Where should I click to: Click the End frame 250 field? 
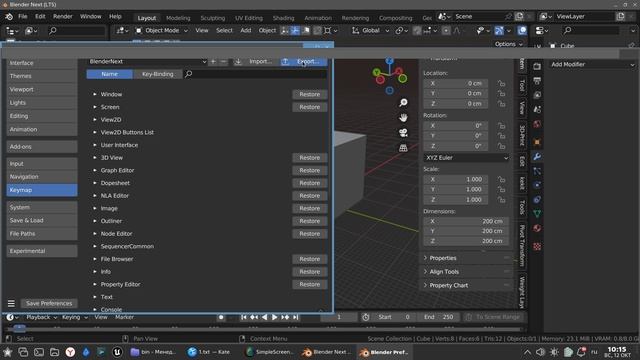438,317
